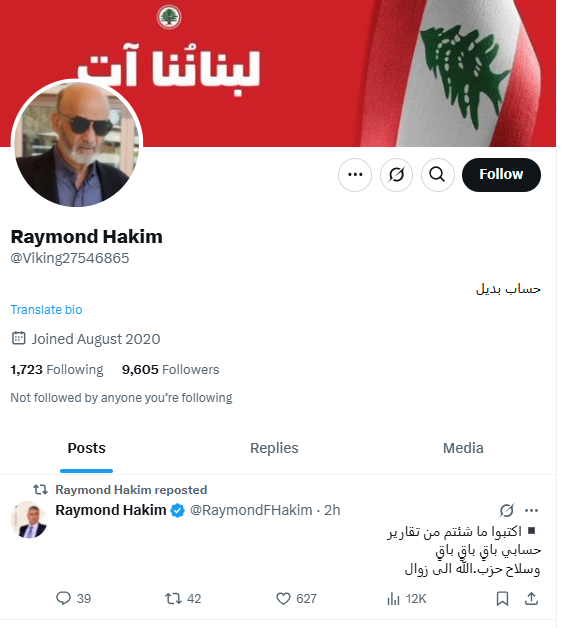Switch to the Replies tab
This screenshot has width=572, height=628.
click(x=274, y=448)
